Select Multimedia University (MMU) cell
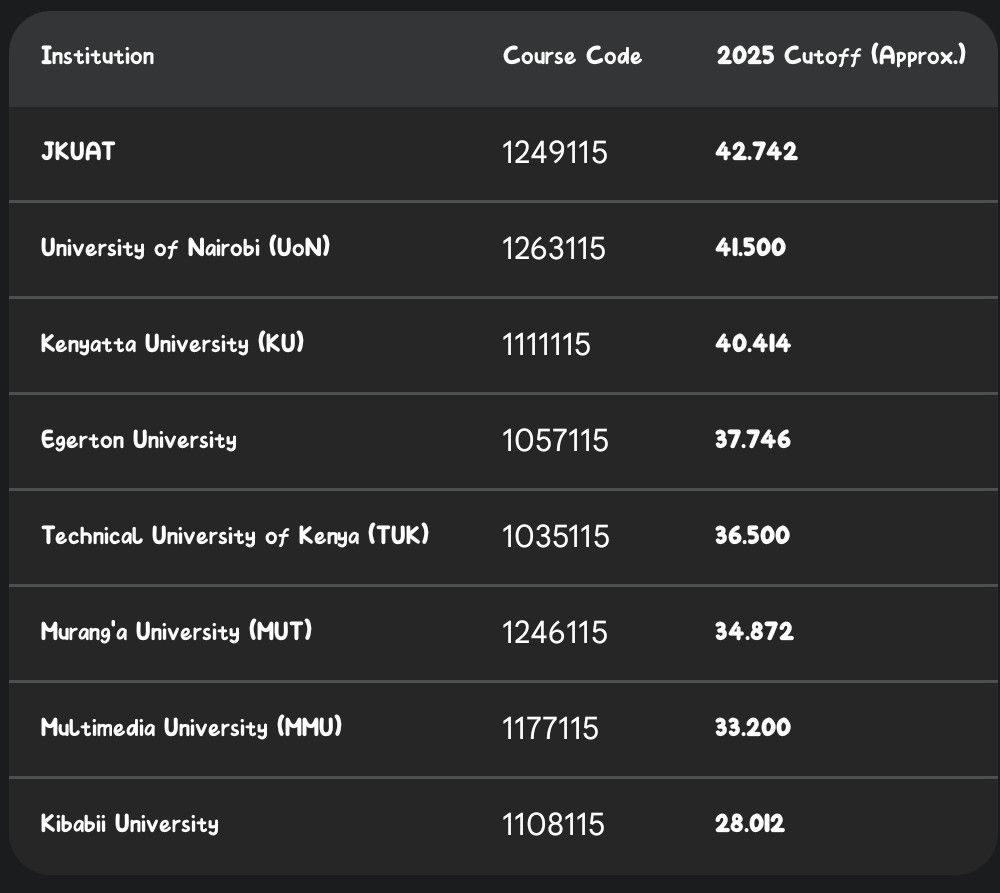 point(191,727)
